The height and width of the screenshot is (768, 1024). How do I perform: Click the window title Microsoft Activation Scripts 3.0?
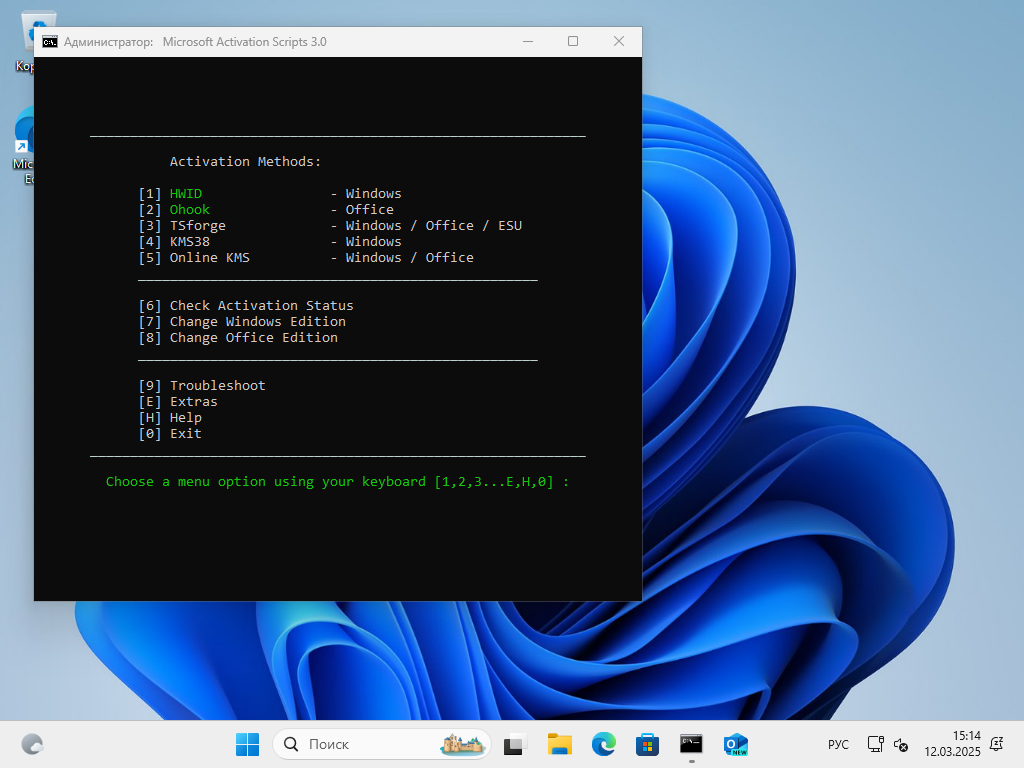point(244,42)
